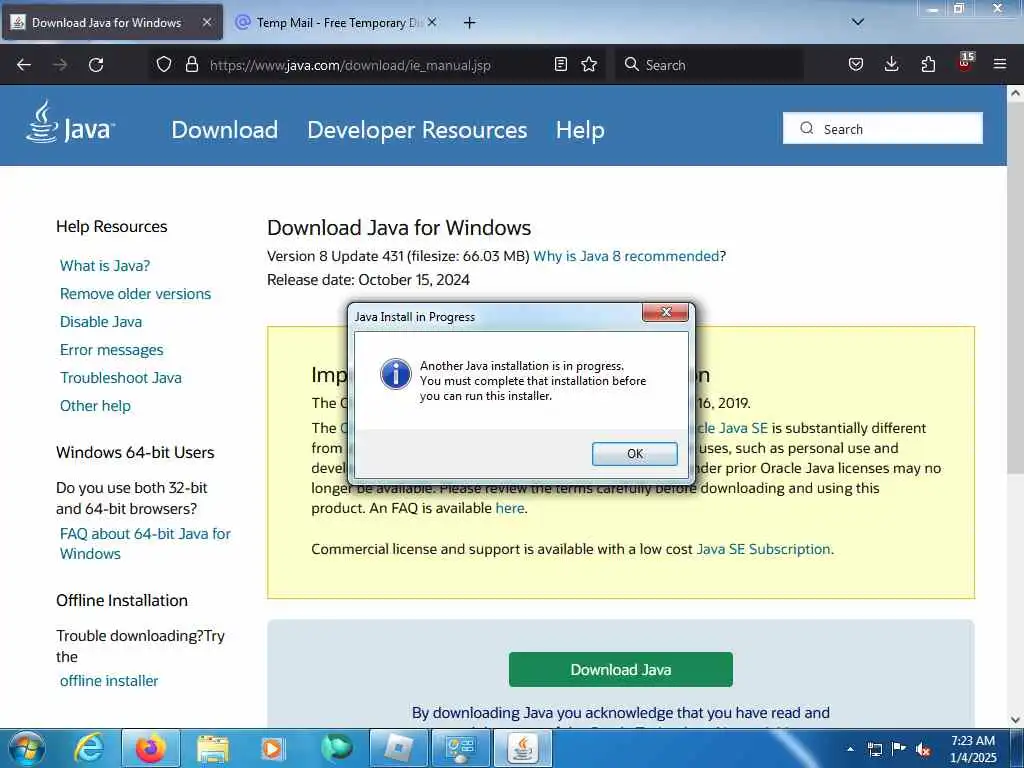Switch to Firefox in the taskbar

coord(150,748)
